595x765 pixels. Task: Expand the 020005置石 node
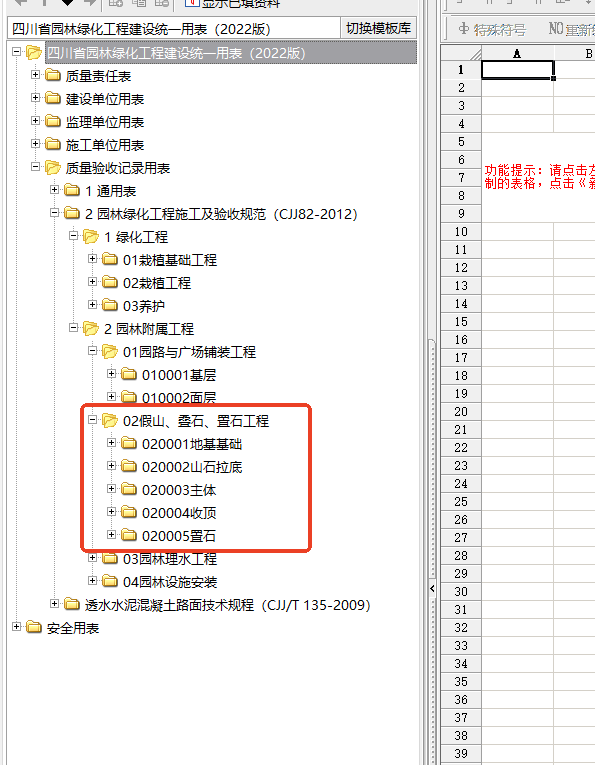[x=111, y=535]
